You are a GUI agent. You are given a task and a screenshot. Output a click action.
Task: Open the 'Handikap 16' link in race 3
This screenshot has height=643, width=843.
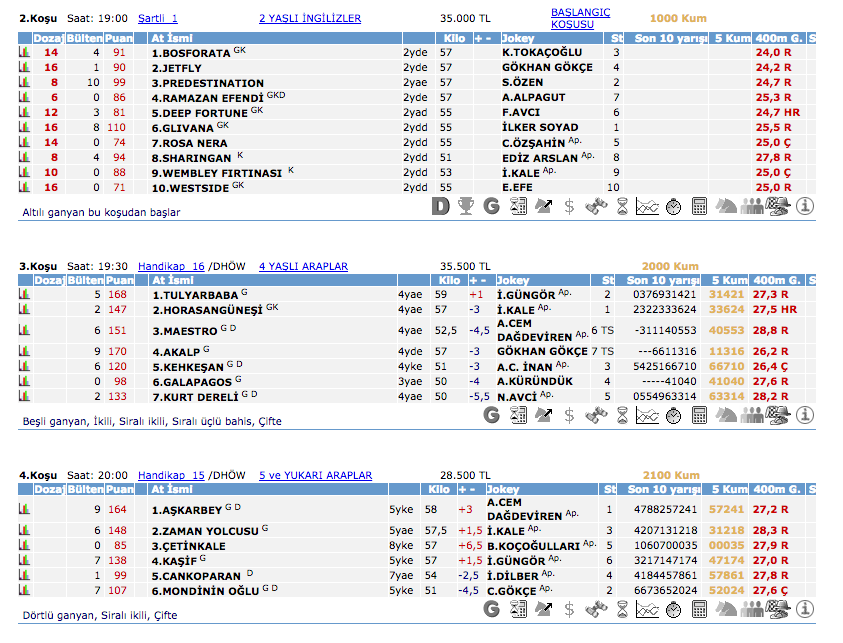click(171, 266)
